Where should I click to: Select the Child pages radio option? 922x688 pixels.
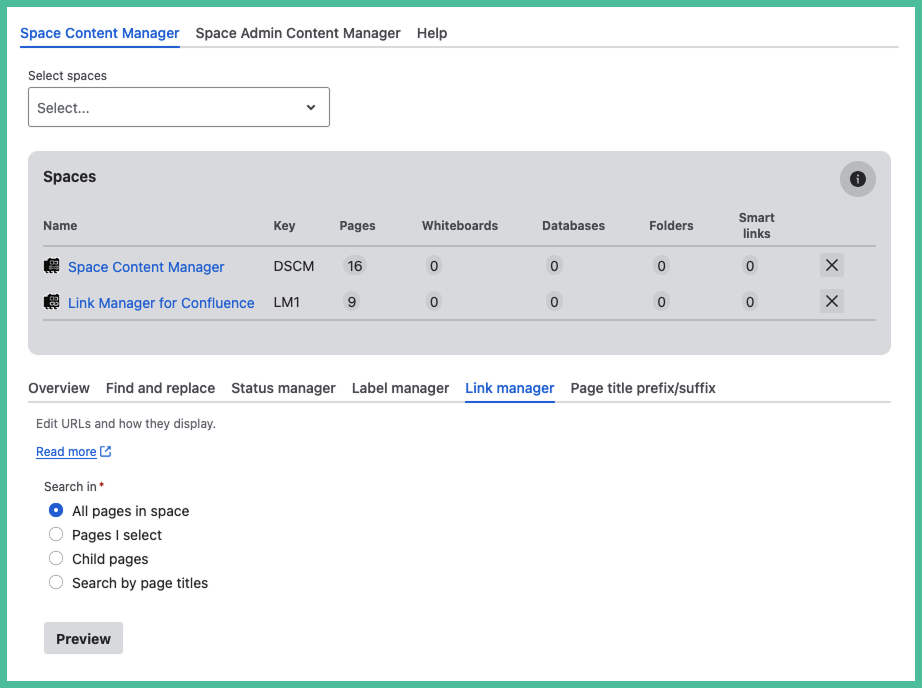point(56,559)
